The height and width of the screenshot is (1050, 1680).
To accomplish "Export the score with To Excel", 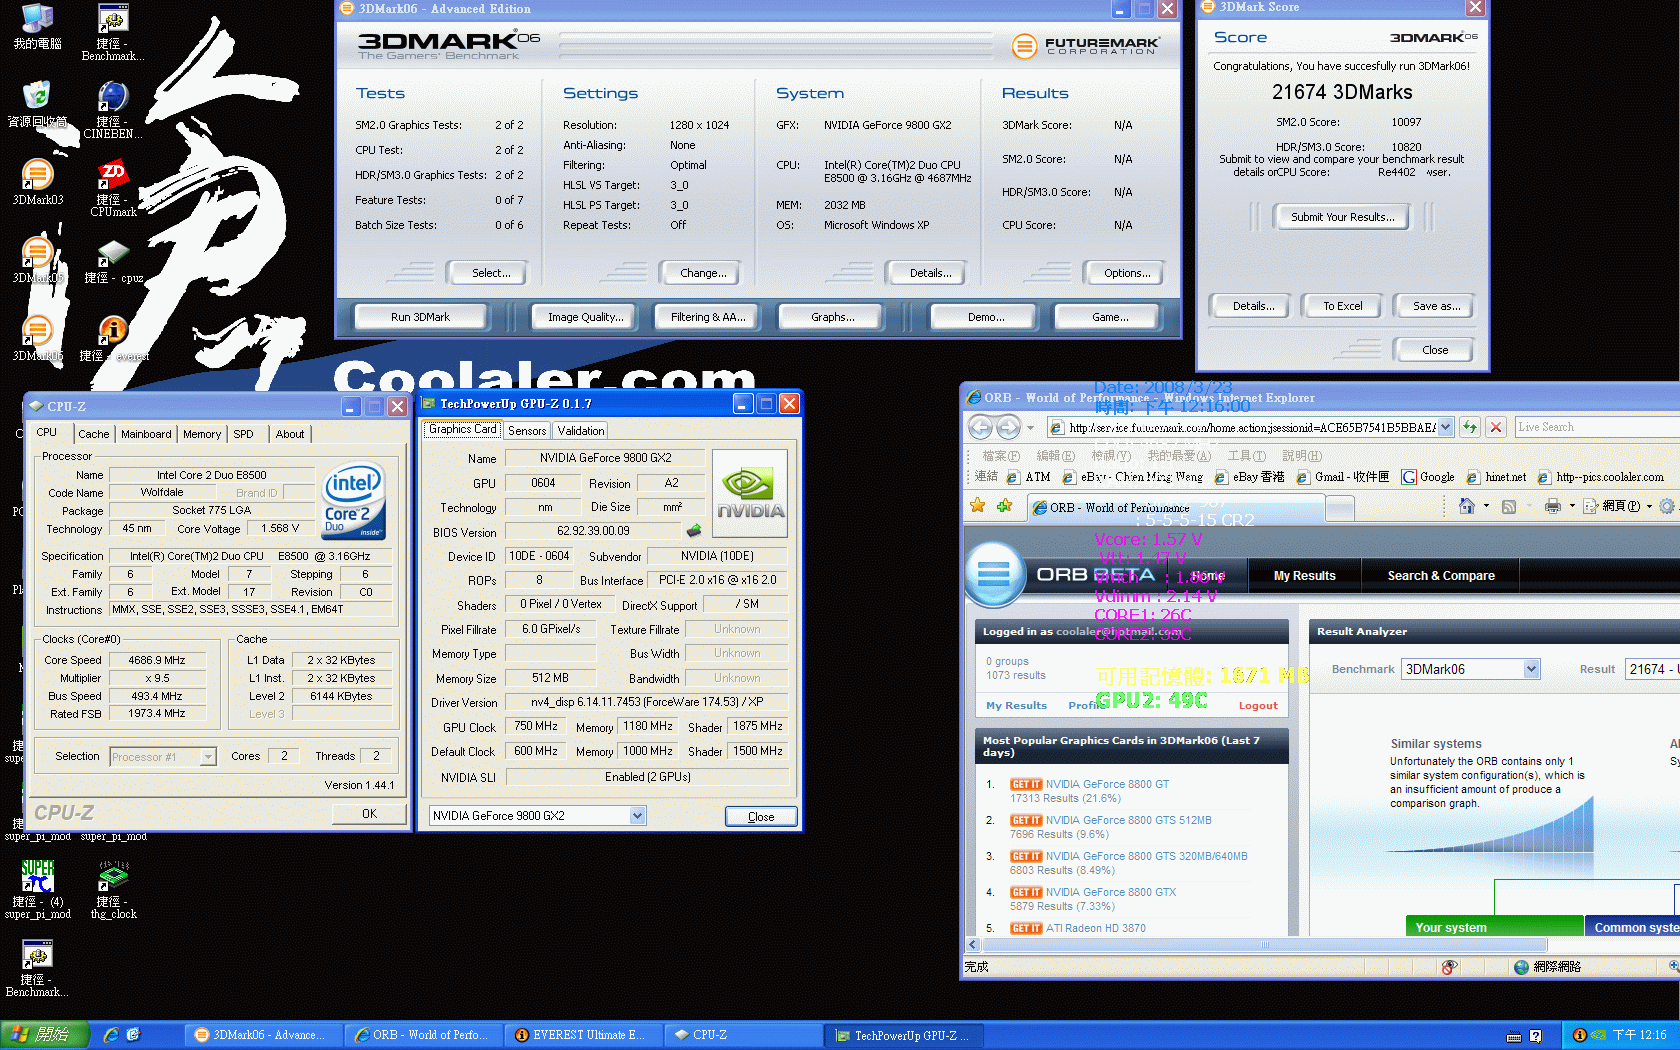I will pyautogui.click(x=1342, y=306).
